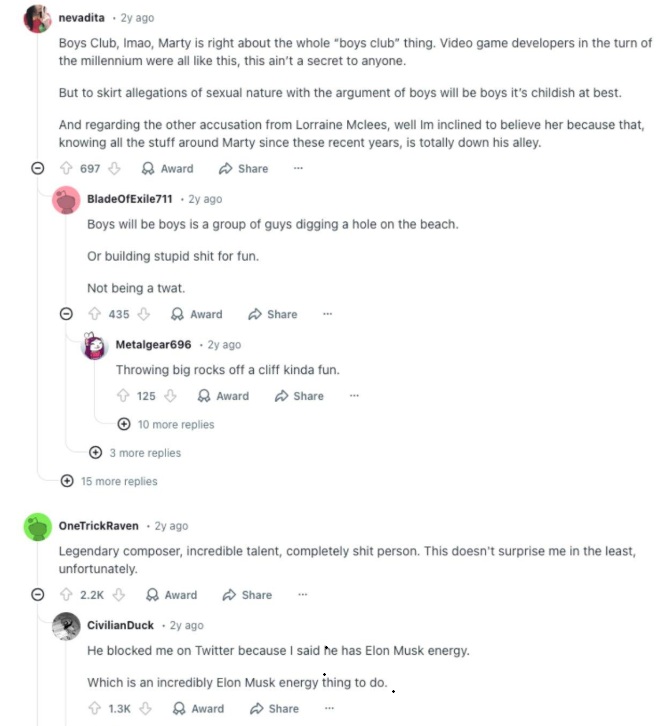
Task: Collapse OneTrickRaven's comment thread
Action: coord(38,594)
